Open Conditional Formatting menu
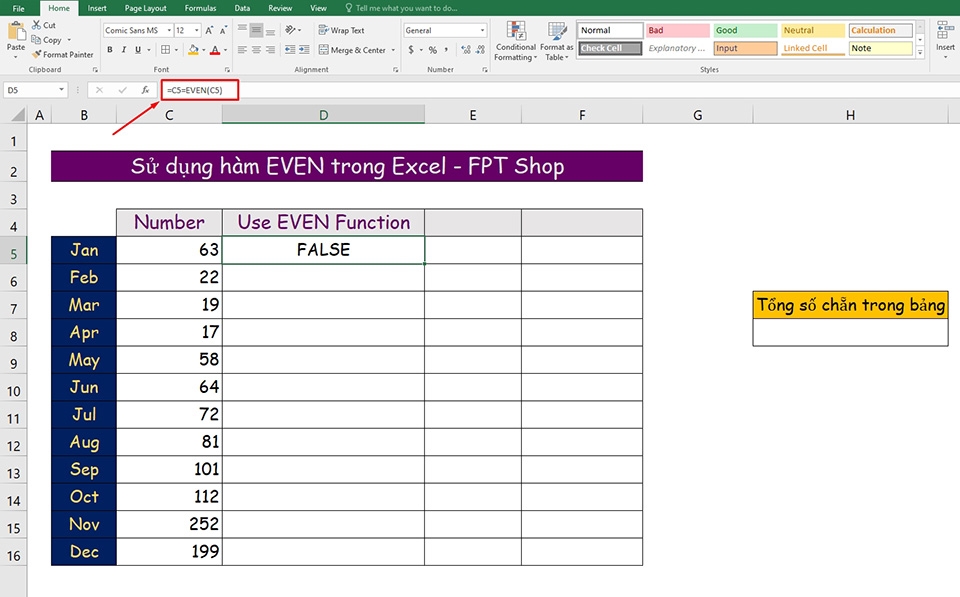960x597 pixels. (516, 40)
